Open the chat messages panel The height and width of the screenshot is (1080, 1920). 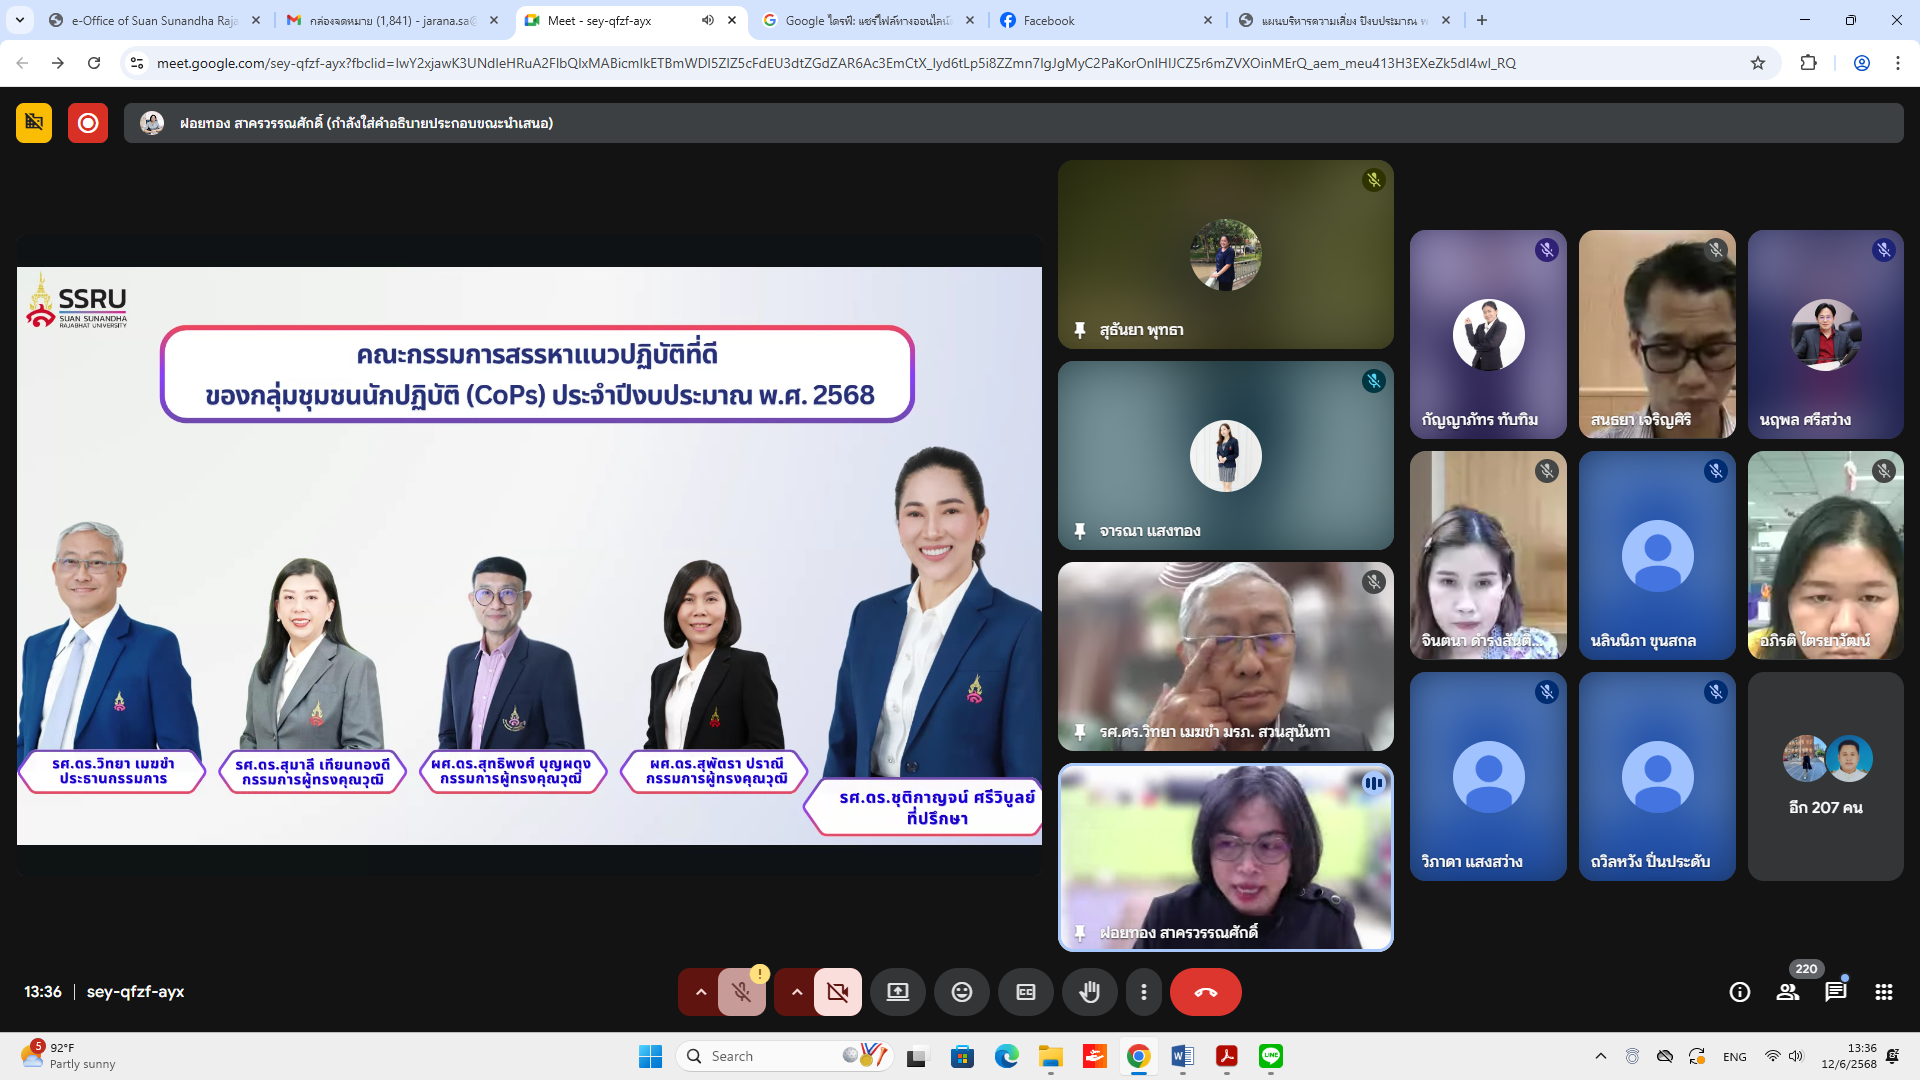[x=1835, y=992]
